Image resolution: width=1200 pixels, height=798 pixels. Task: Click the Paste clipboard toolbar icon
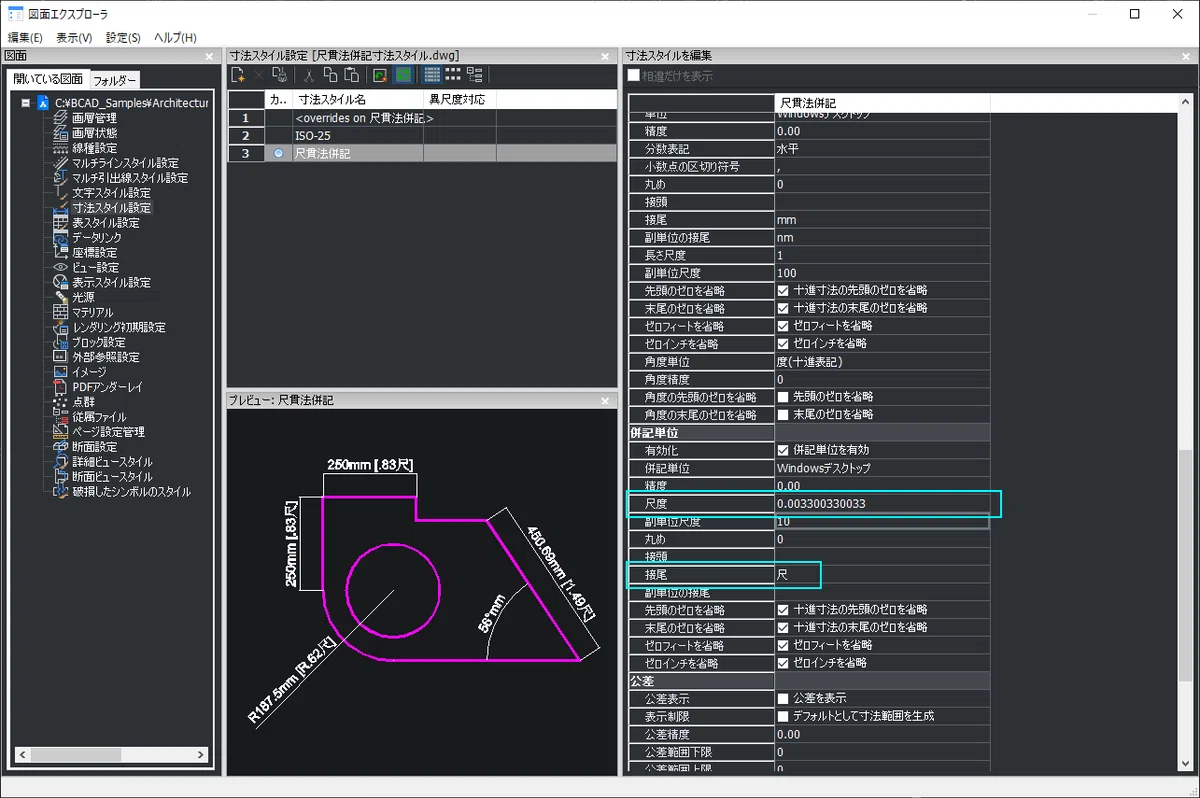351,75
